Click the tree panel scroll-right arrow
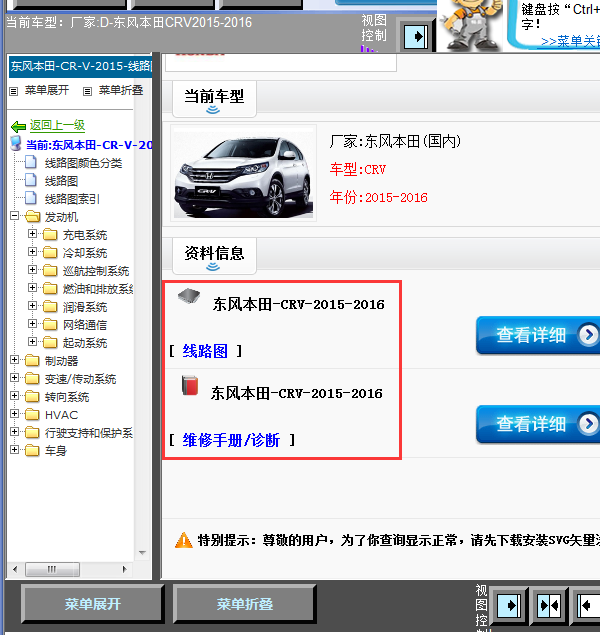The width and height of the screenshot is (600, 635). click(125, 569)
